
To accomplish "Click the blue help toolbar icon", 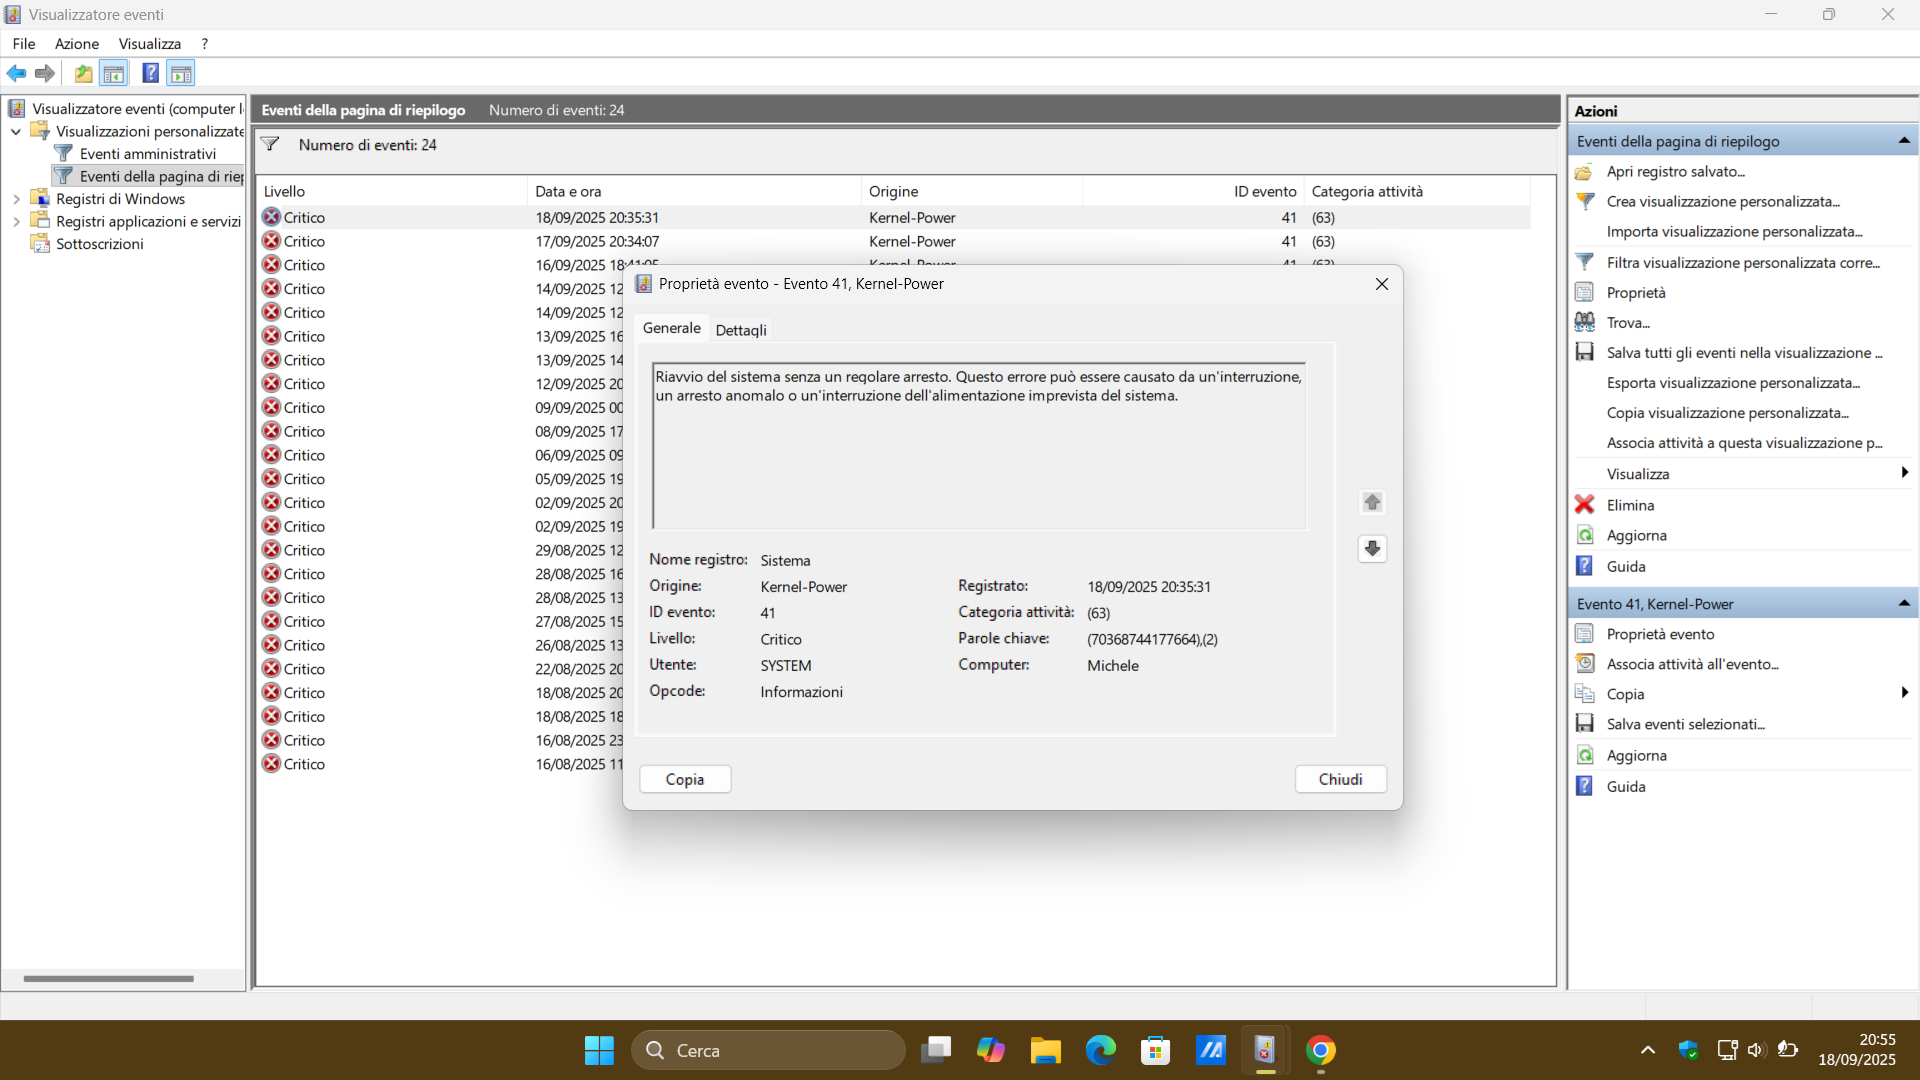I will tap(150, 73).
